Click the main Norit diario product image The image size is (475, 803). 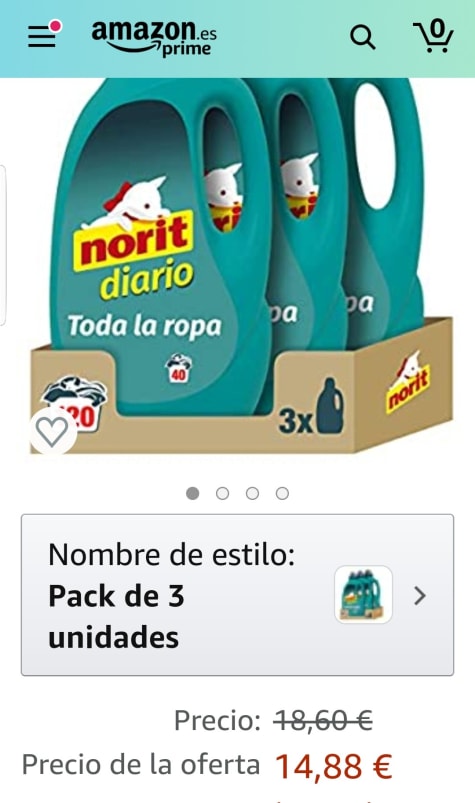pos(241,266)
